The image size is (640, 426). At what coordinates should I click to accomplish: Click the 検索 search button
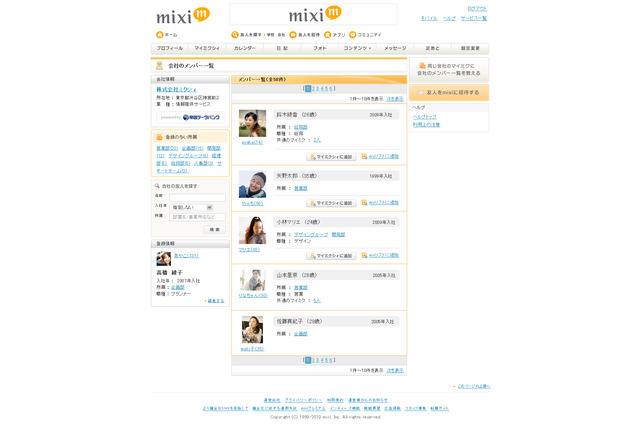pos(215,230)
